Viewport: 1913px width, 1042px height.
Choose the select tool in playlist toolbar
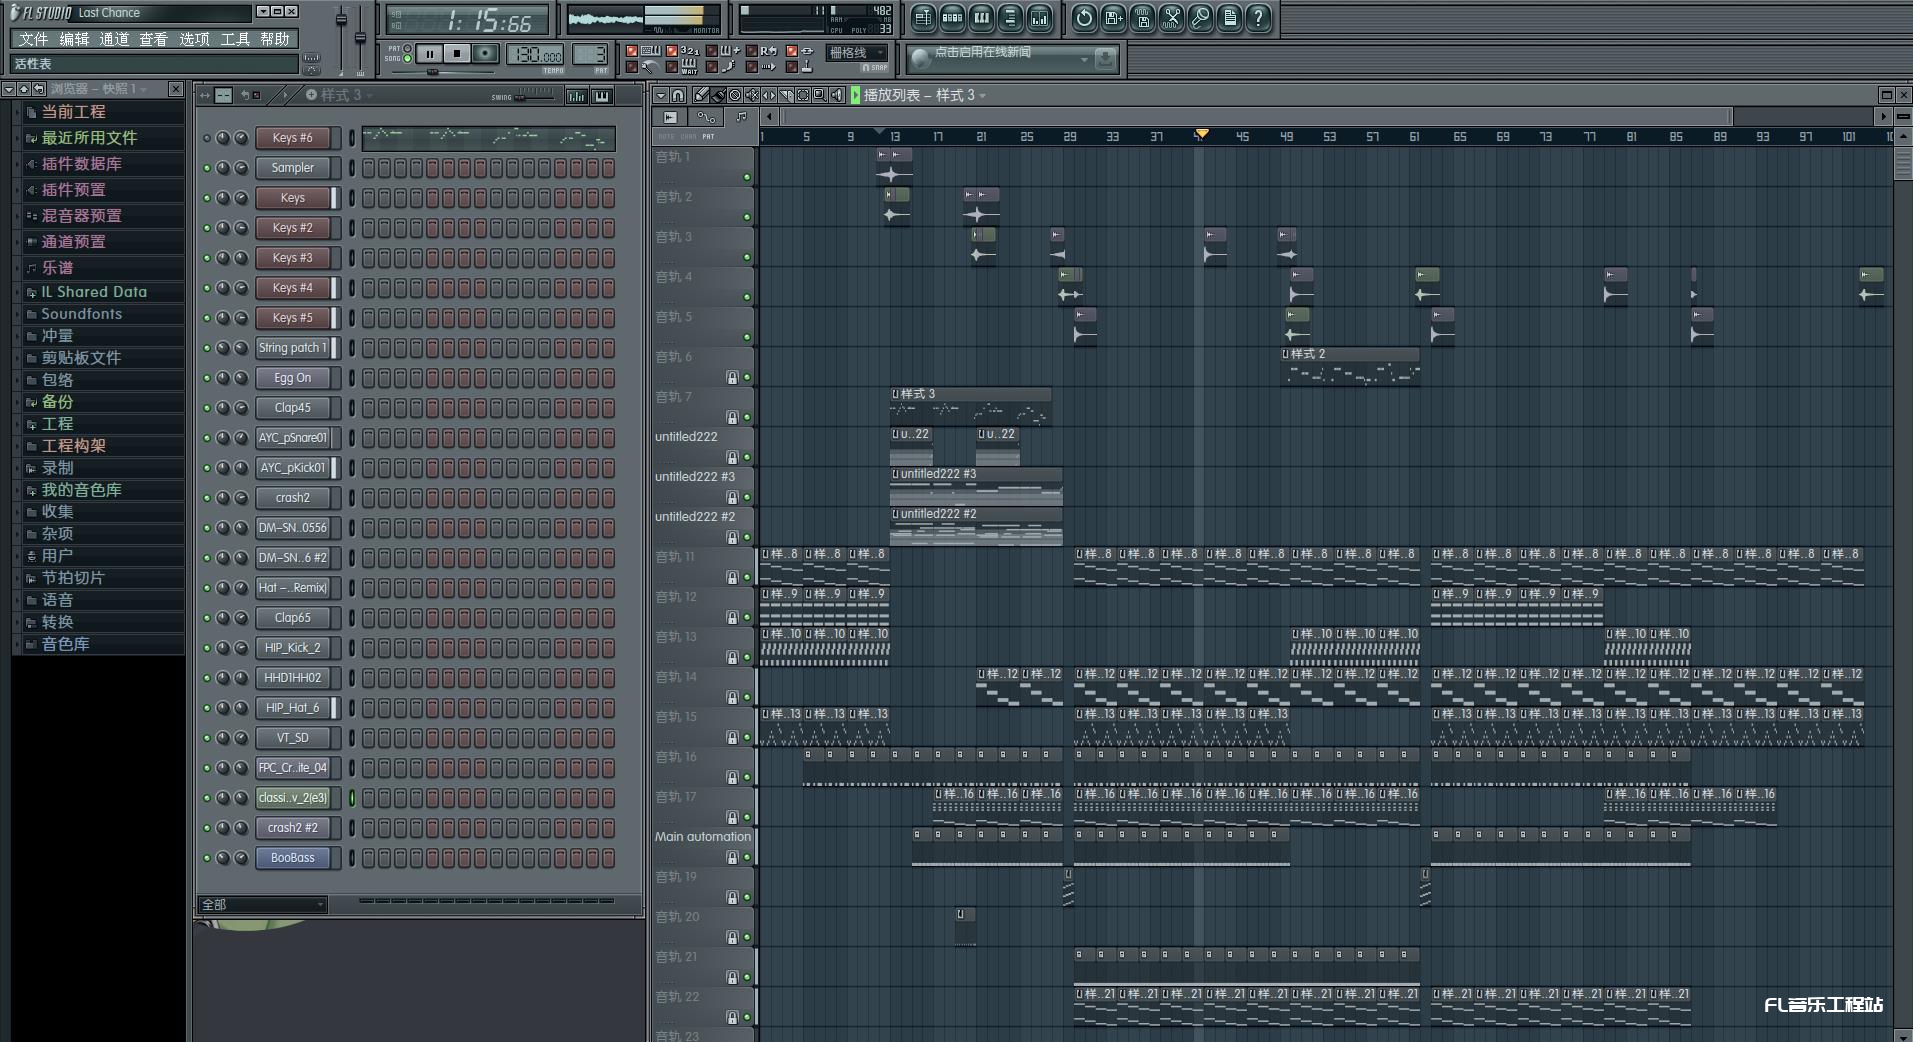coord(803,95)
